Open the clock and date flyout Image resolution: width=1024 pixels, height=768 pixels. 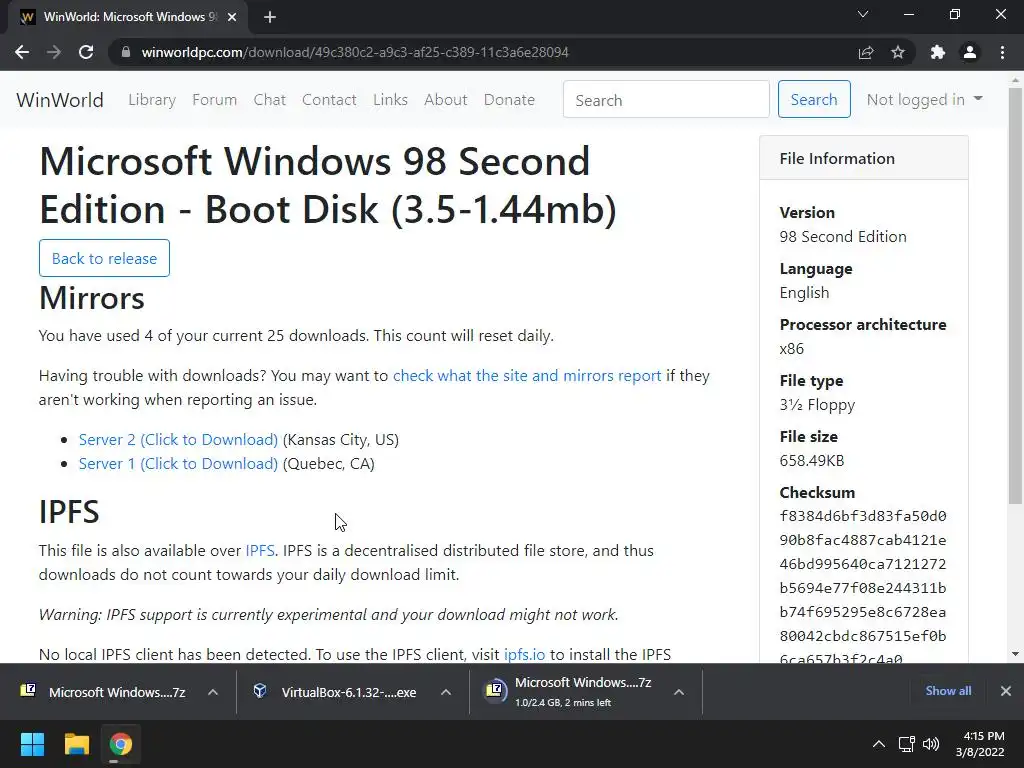[x=980, y=744]
